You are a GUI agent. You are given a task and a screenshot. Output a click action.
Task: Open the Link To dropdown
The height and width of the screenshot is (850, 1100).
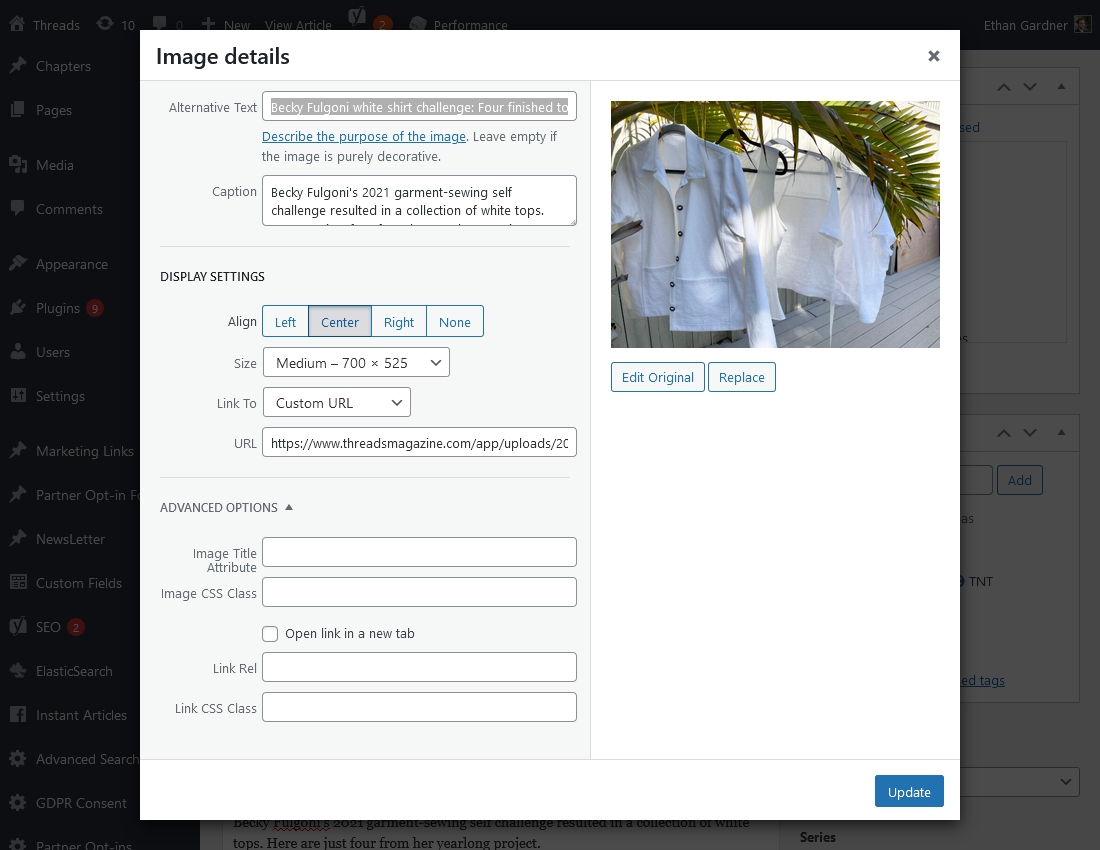point(336,403)
